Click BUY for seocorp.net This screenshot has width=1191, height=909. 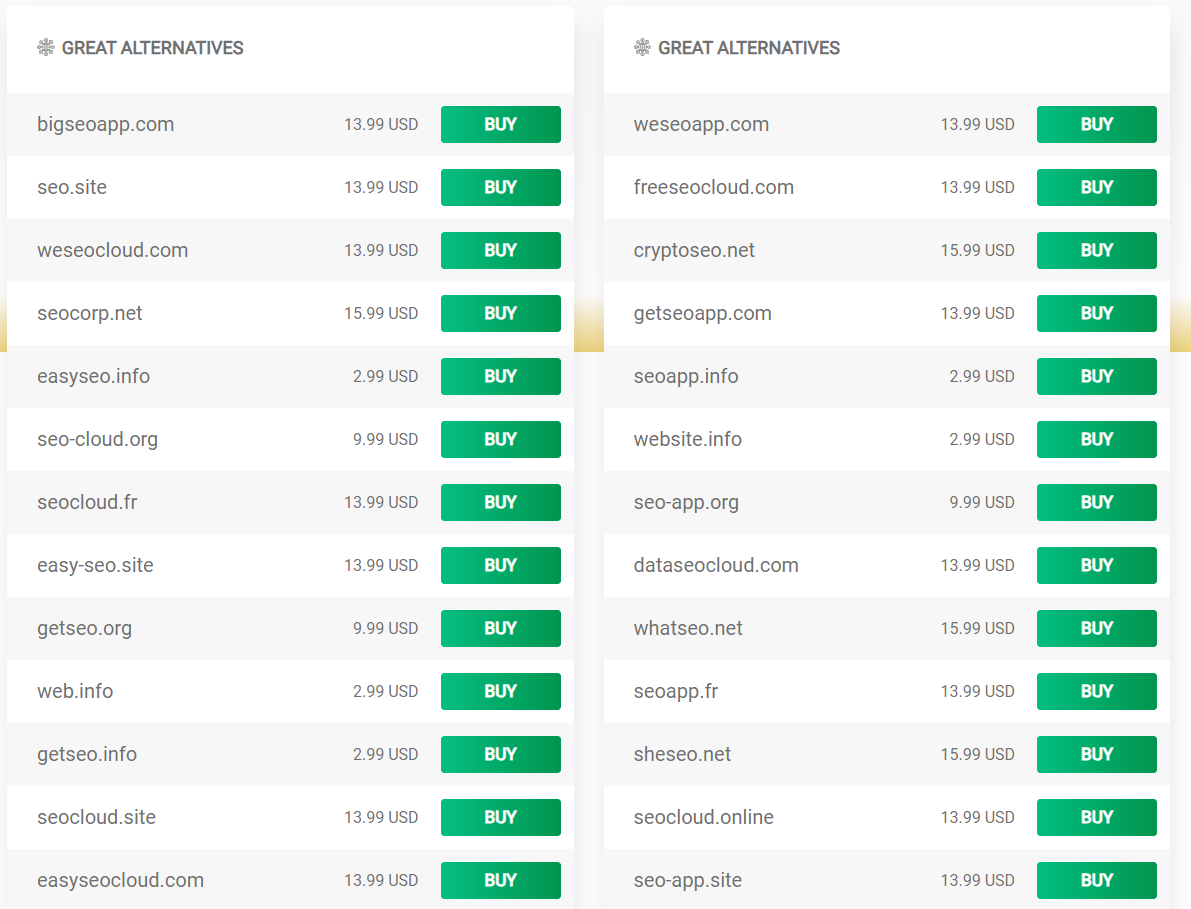point(500,313)
